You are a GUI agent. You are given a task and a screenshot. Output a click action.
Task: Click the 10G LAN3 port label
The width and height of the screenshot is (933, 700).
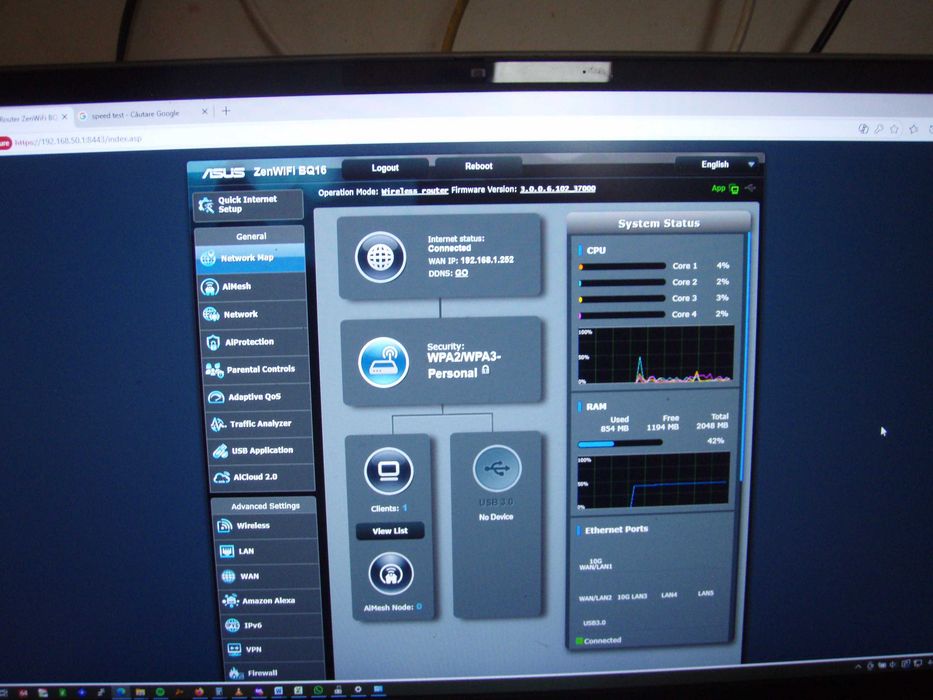point(633,596)
